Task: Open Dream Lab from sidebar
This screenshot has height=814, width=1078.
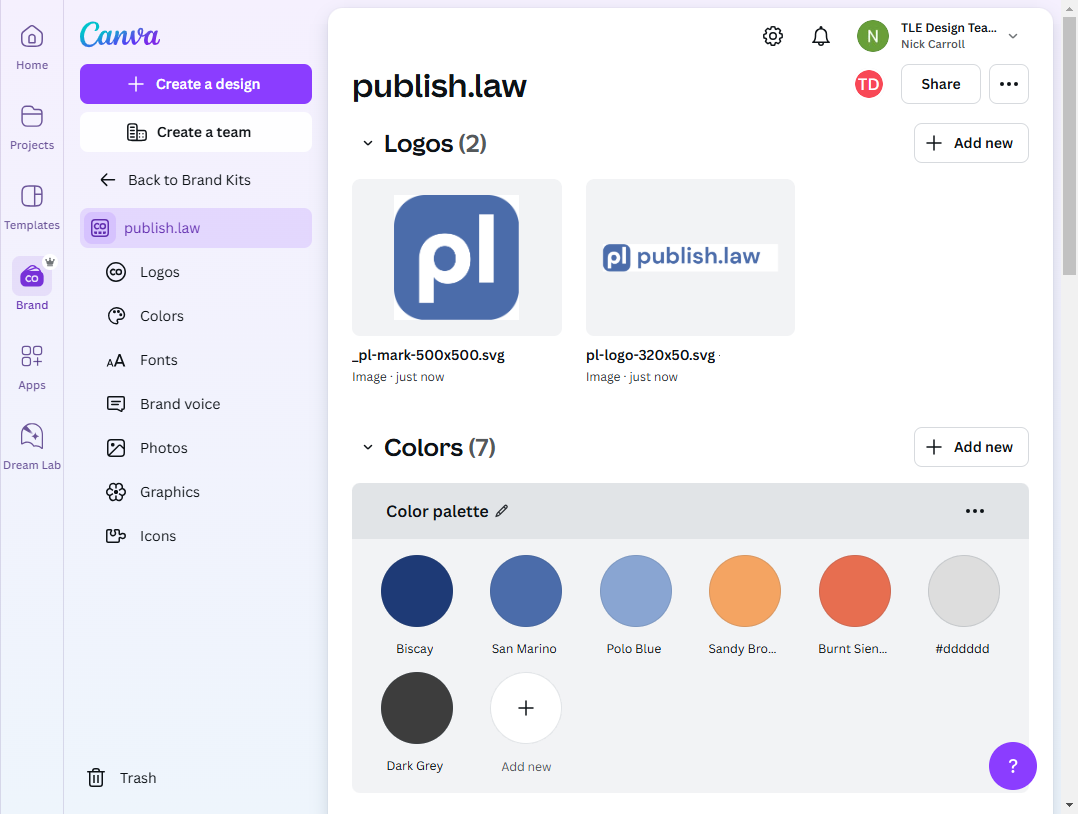Action: click(x=32, y=447)
